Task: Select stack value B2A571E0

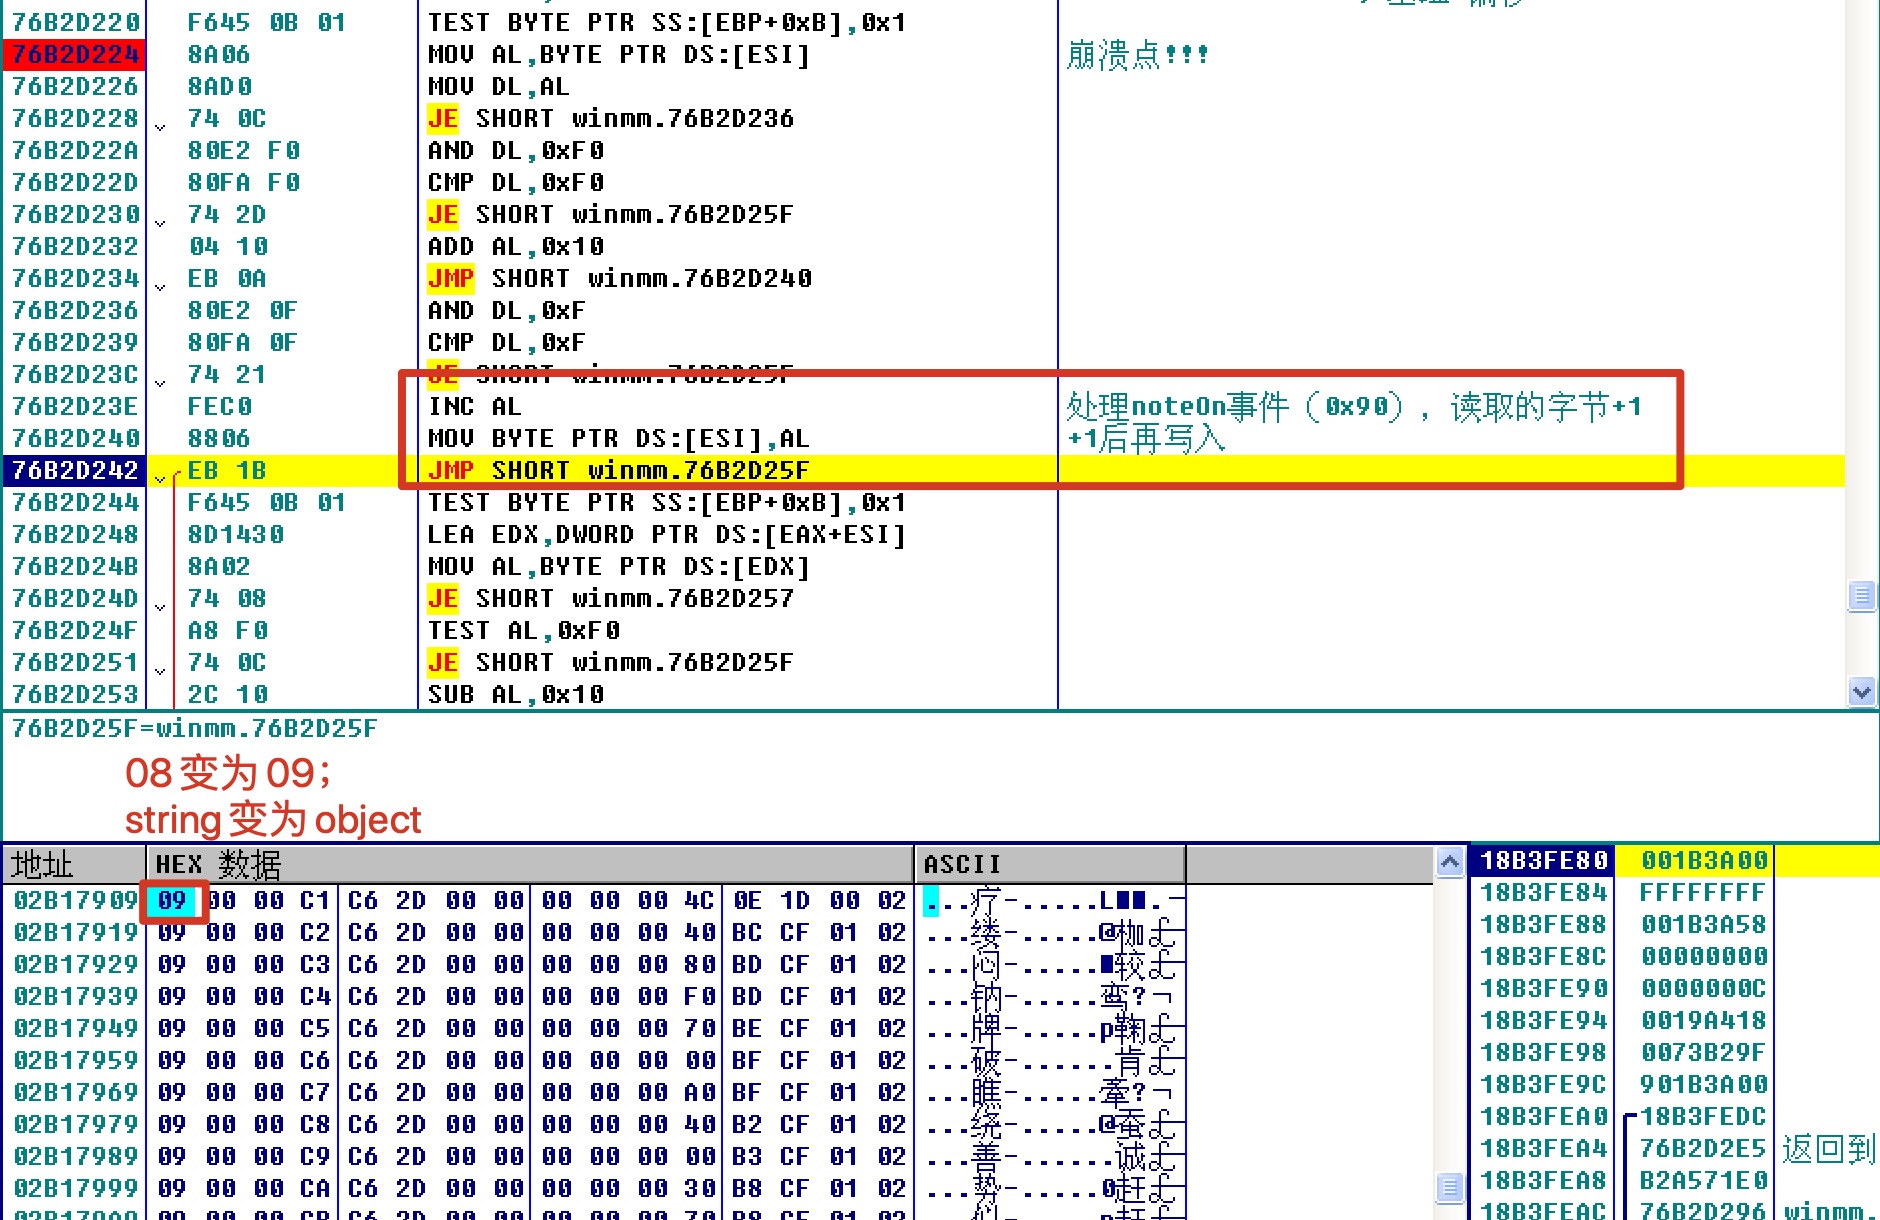Action: [x=1703, y=1181]
